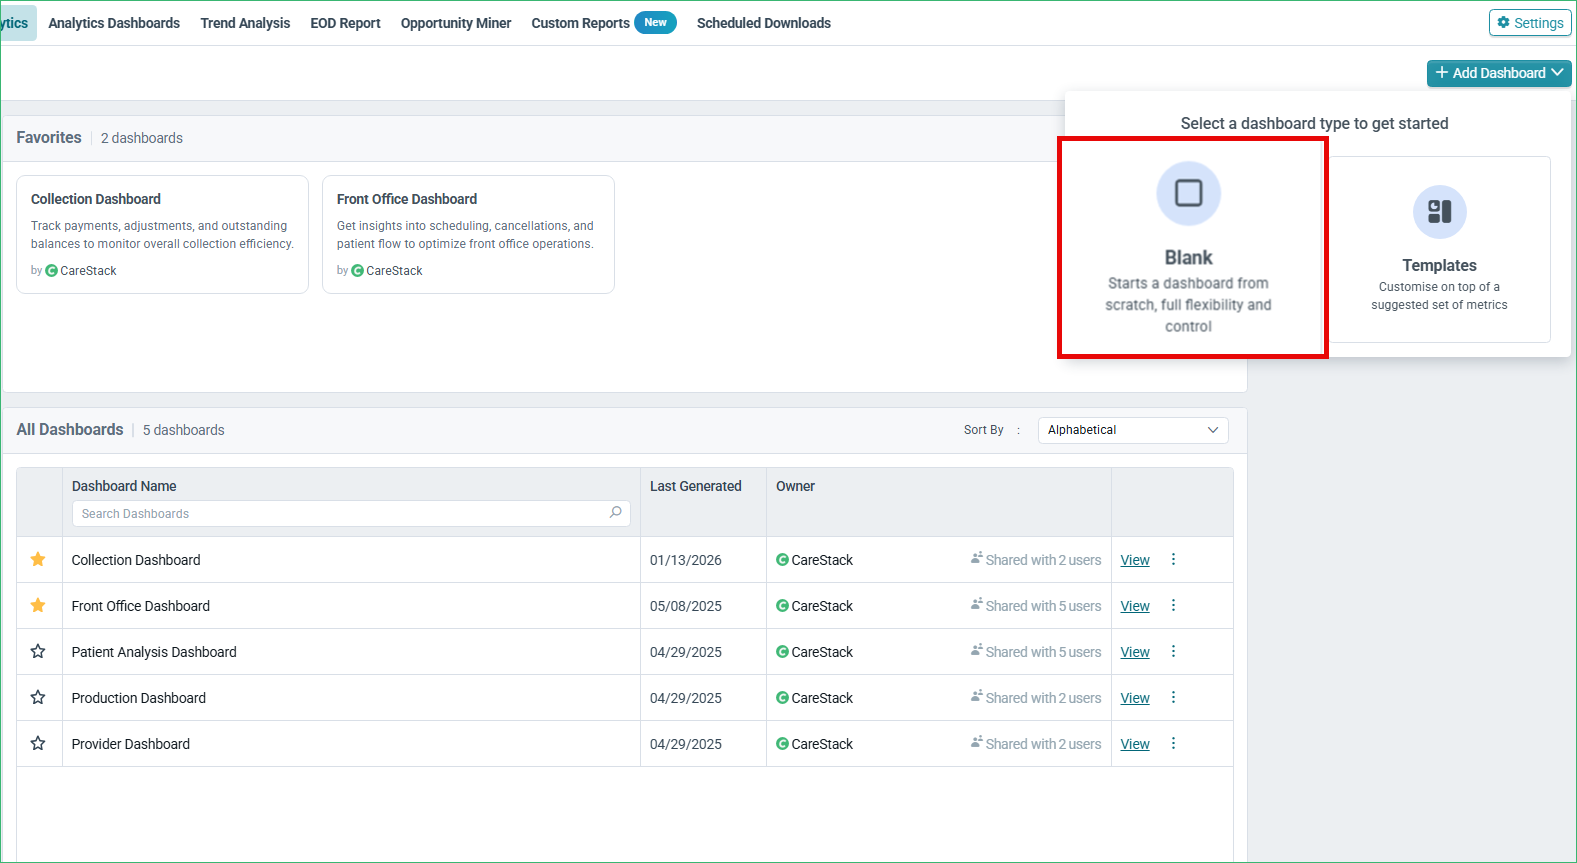This screenshot has width=1577, height=863.
Task: Click the CareStack logo on Front Office Dashboard card
Action: (358, 271)
